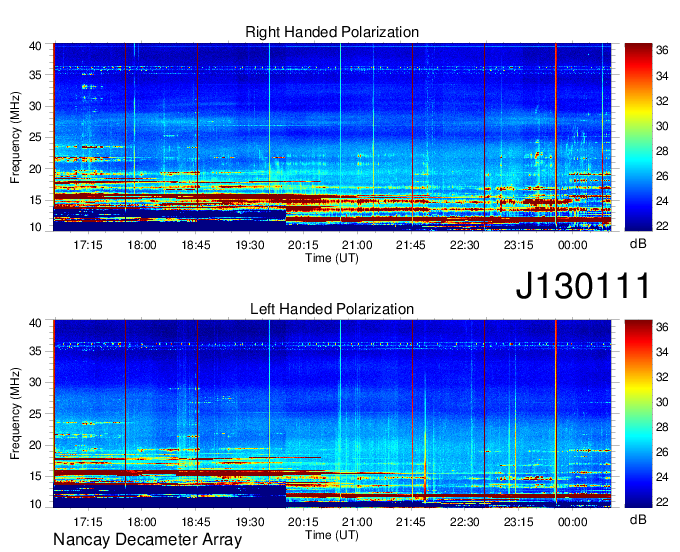
Task: Click the 40 MHz tick of Right Handed plot
Action: click(35, 46)
